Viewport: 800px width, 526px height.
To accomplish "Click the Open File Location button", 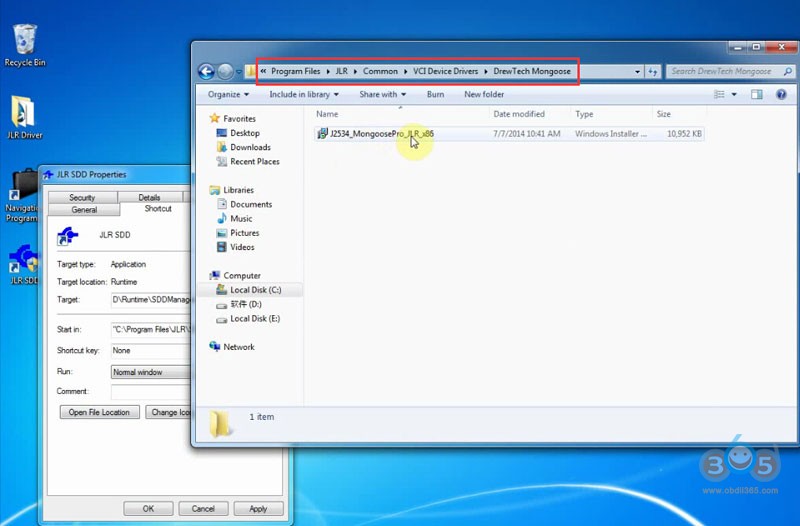I will click(x=99, y=412).
